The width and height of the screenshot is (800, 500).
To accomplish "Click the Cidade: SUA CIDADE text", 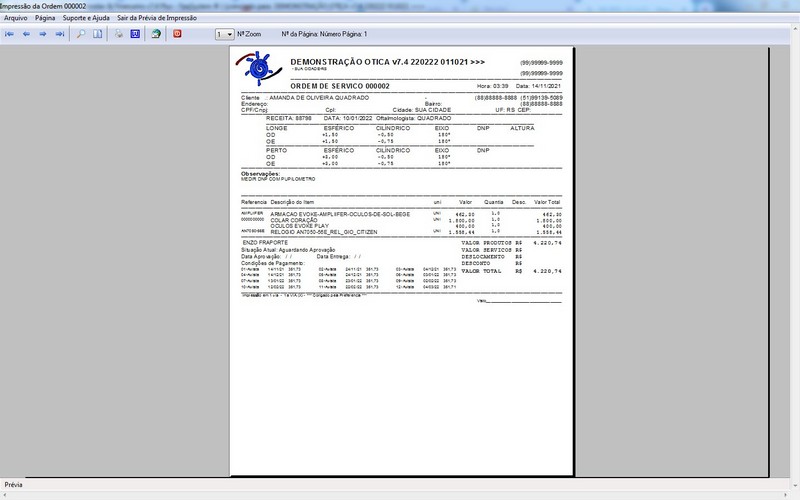I will point(421,110).
